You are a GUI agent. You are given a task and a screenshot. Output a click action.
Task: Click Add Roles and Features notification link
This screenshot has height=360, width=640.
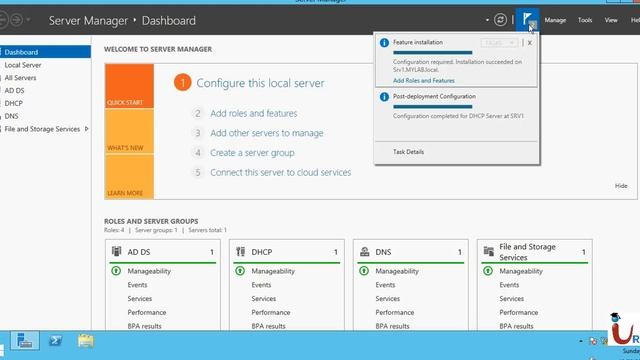(424, 80)
